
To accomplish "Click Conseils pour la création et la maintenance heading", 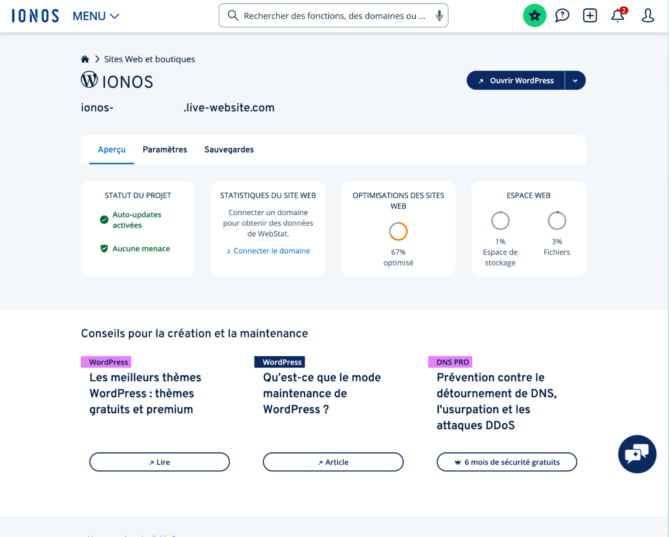I will (195, 333).
